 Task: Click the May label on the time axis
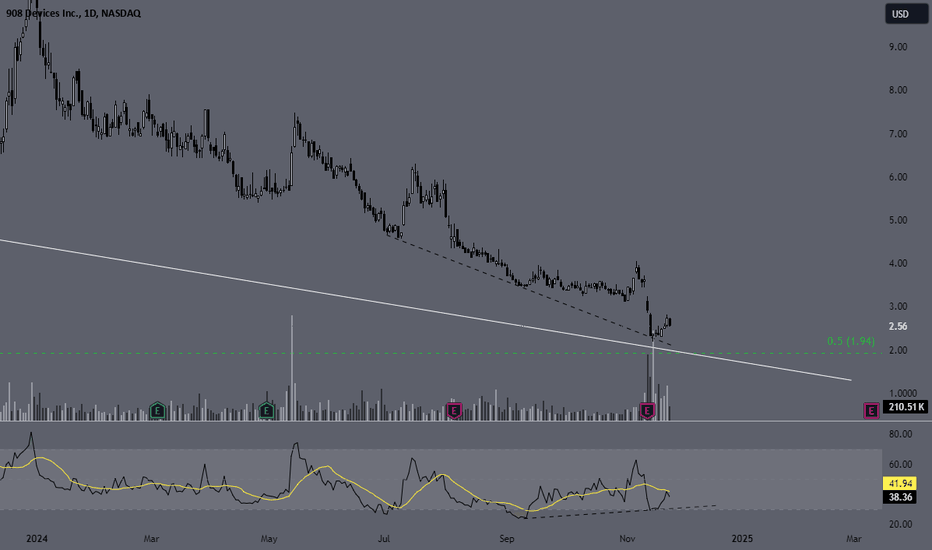tap(269, 539)
